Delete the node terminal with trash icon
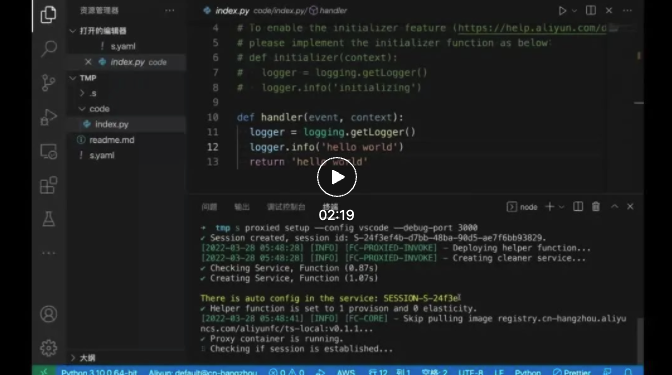672x375 pixels. pos(596,207)
